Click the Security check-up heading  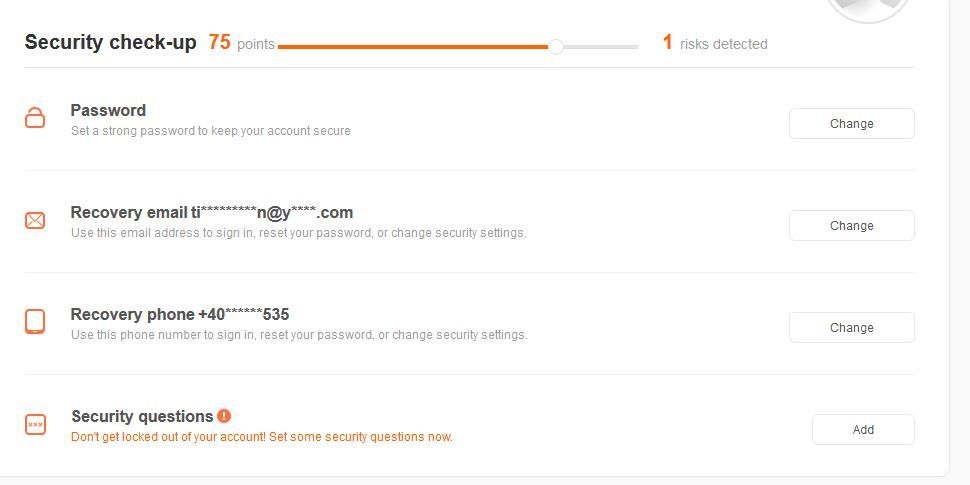point(110,43)
